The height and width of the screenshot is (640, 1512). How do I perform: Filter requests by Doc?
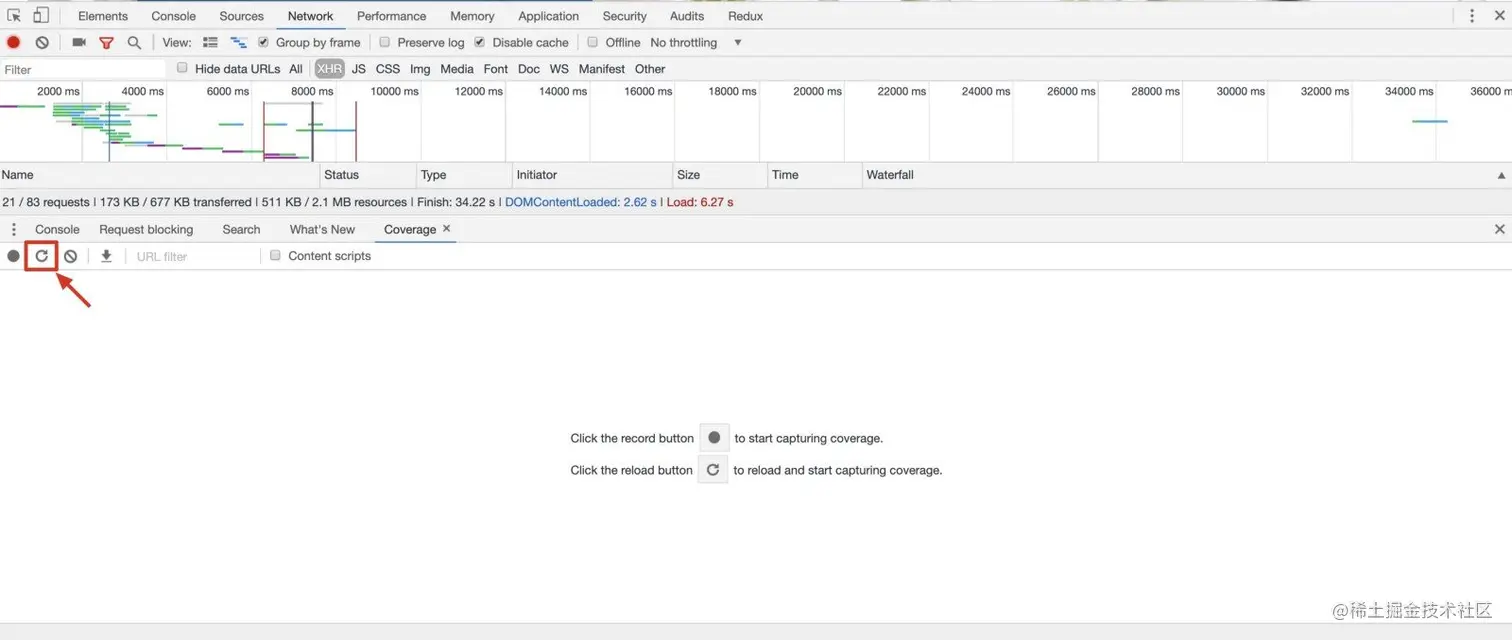coord(529,69)
